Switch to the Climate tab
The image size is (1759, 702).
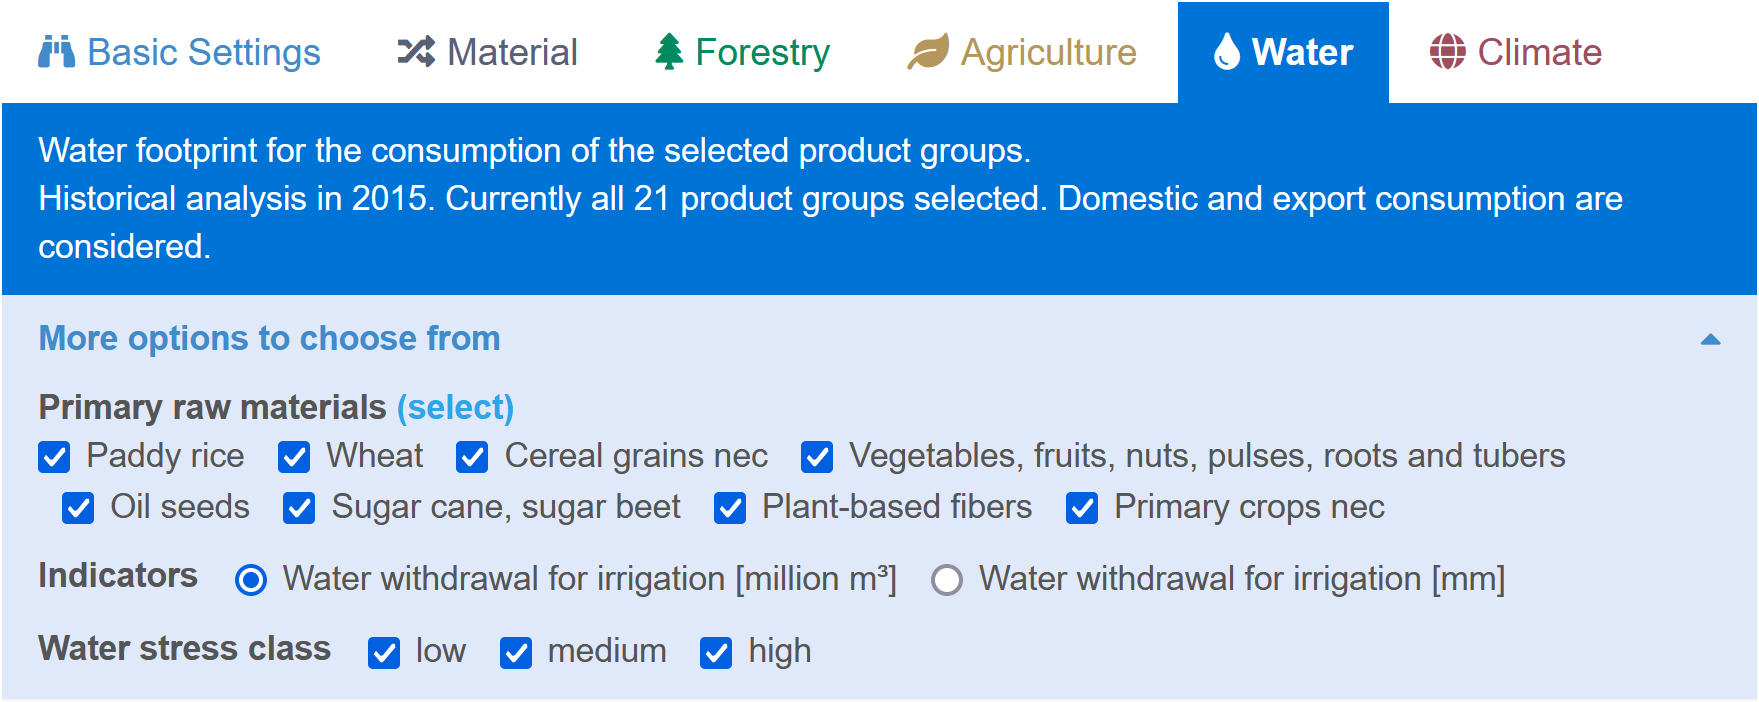(1515, 52)
